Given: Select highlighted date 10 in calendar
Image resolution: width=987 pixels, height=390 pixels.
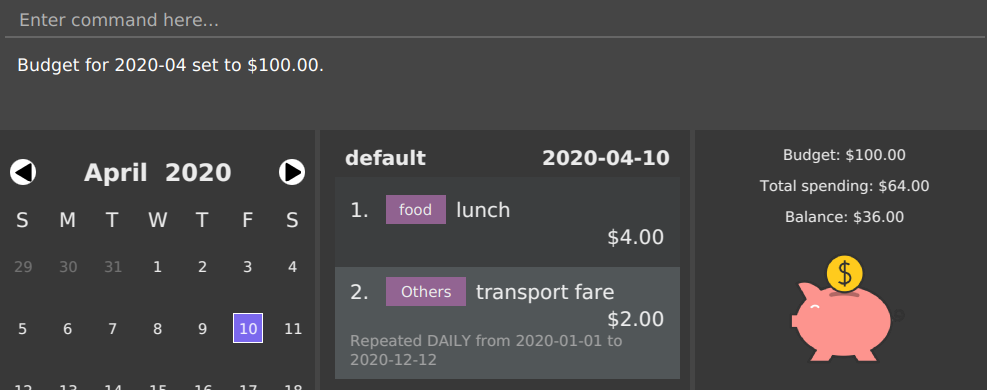Looking at the screenshot, I should pos(248,328).
